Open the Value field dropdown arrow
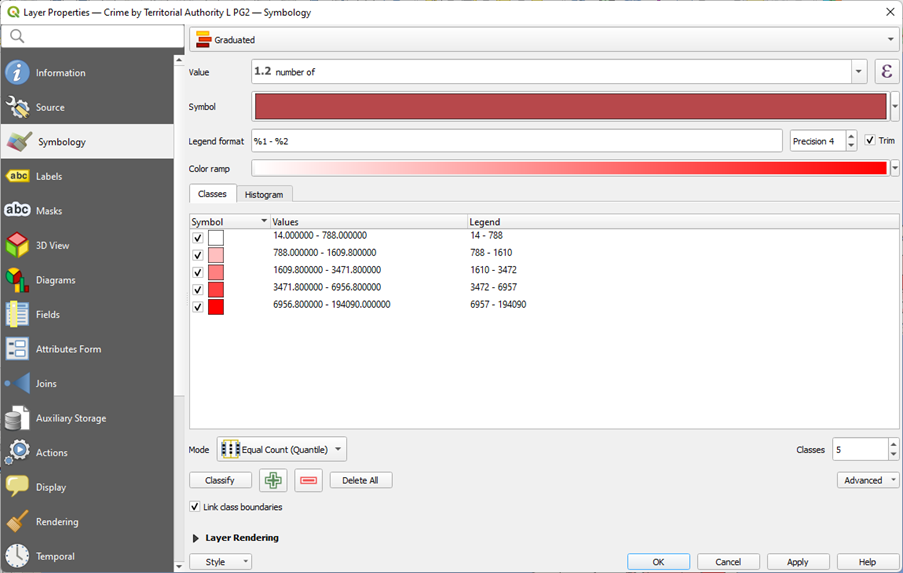This screenshot has width=903, height=573. pos(858,72)
